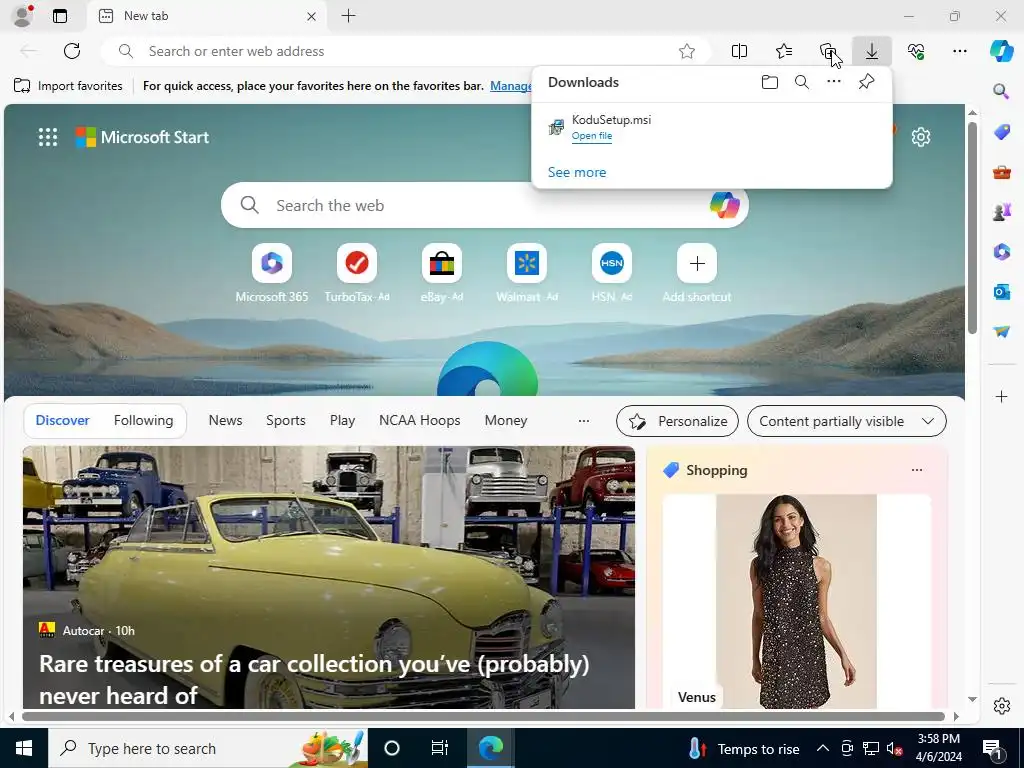Open a new tab with plus button
This screenshot has width=1024, height=768.
click(349, 16)
